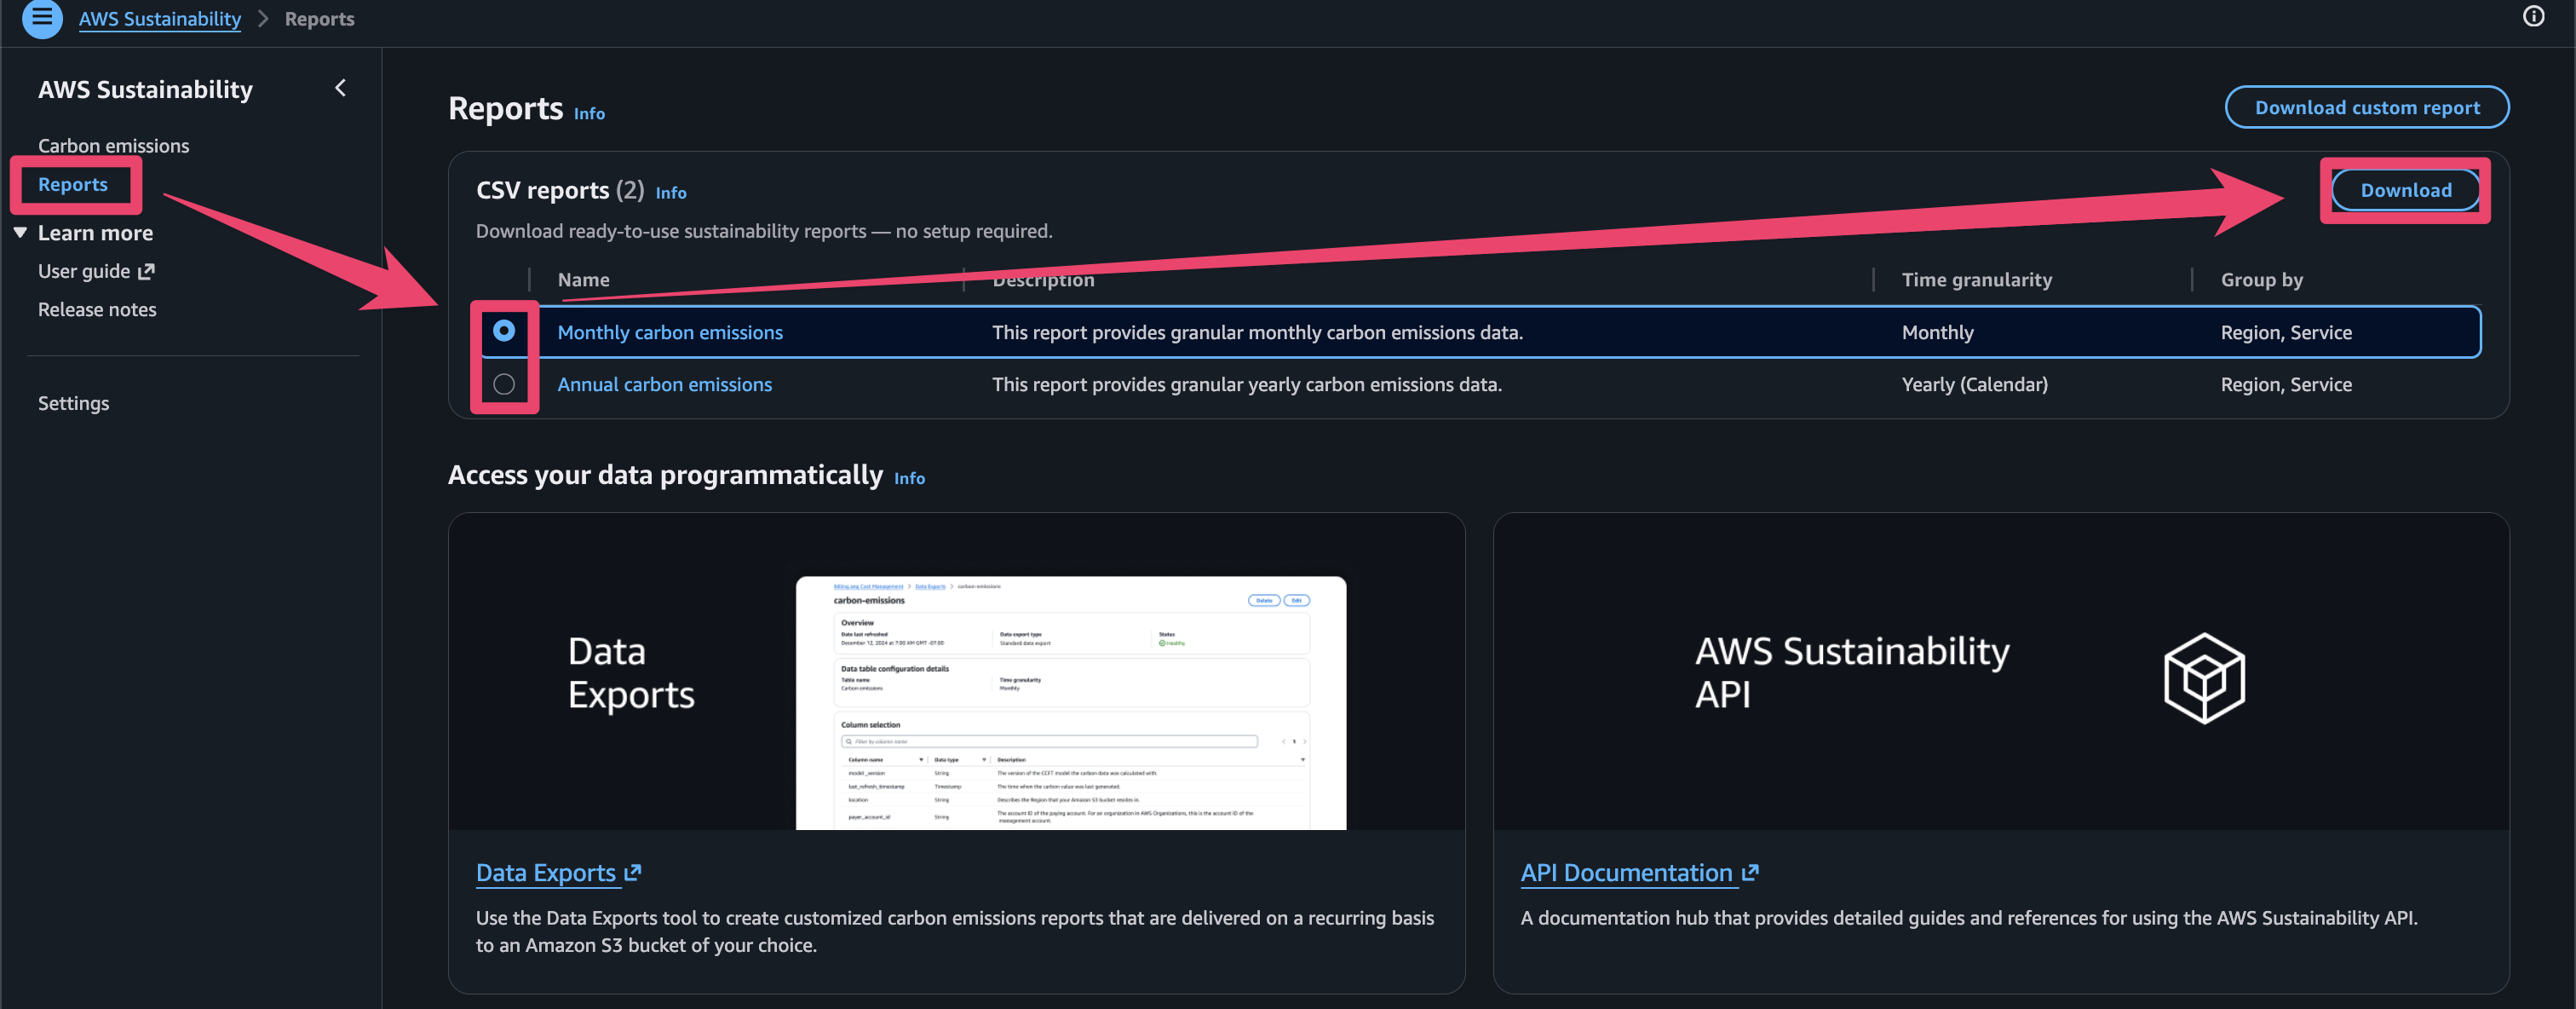2576x1009 pixels.
Task: Click external link icon next to API Documentation
Action: [1749, 872]
